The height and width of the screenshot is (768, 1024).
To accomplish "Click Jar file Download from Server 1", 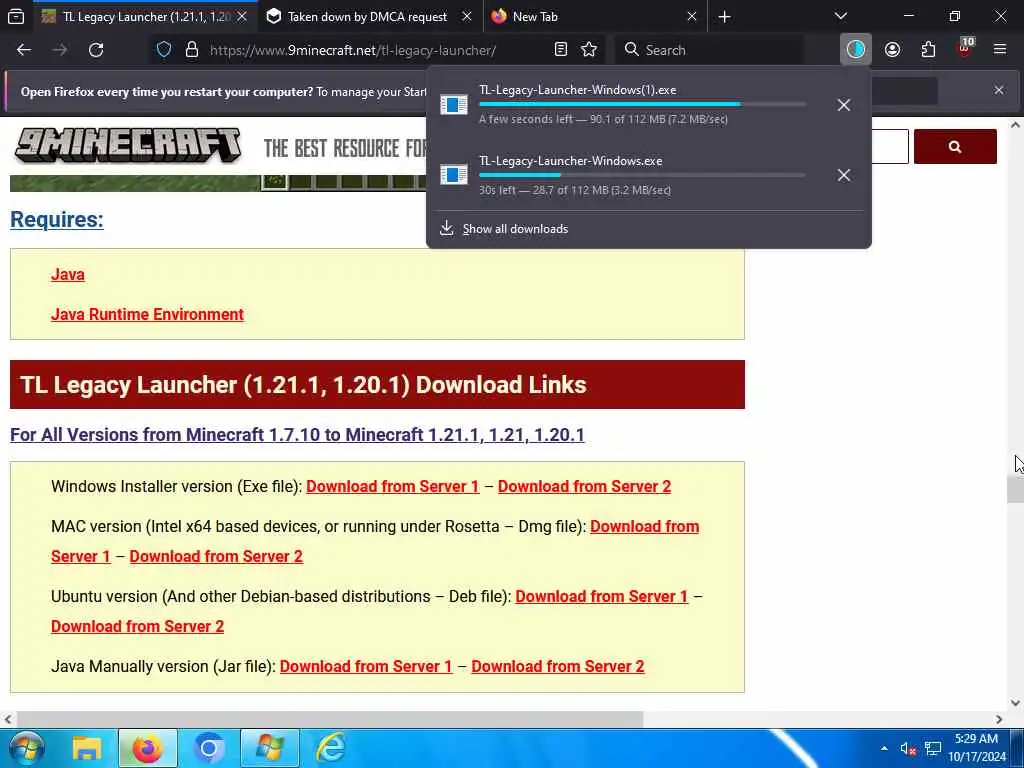I will 366,666.
